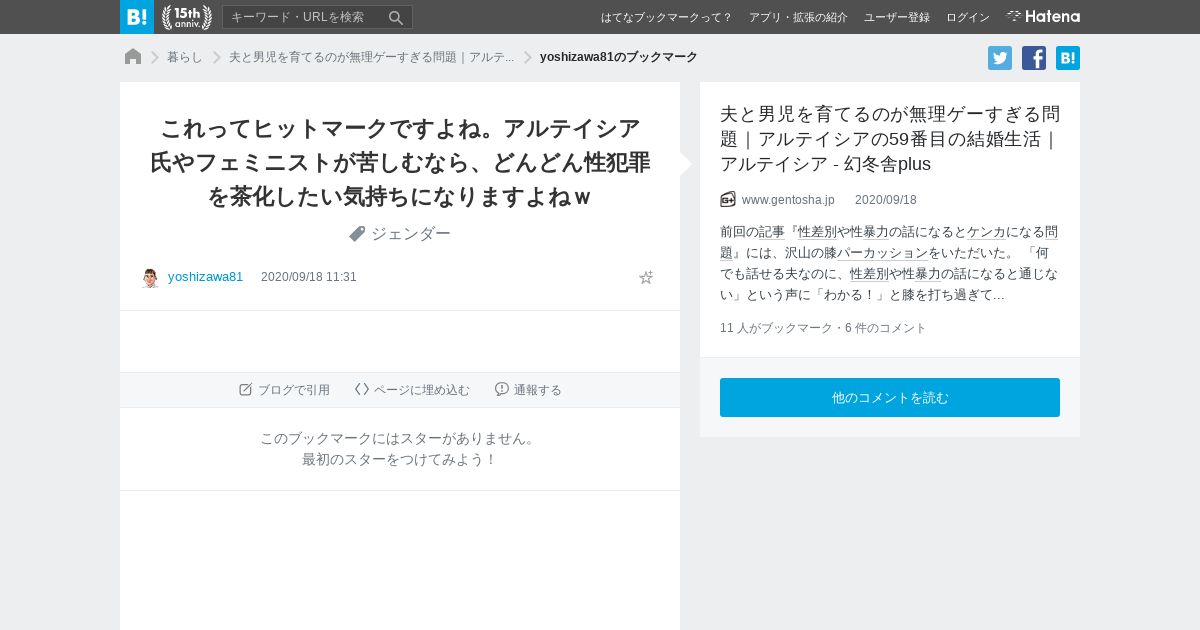The image size is (1200, 630).
Task: Share on Facebook
Action: tap(1034, 58)
